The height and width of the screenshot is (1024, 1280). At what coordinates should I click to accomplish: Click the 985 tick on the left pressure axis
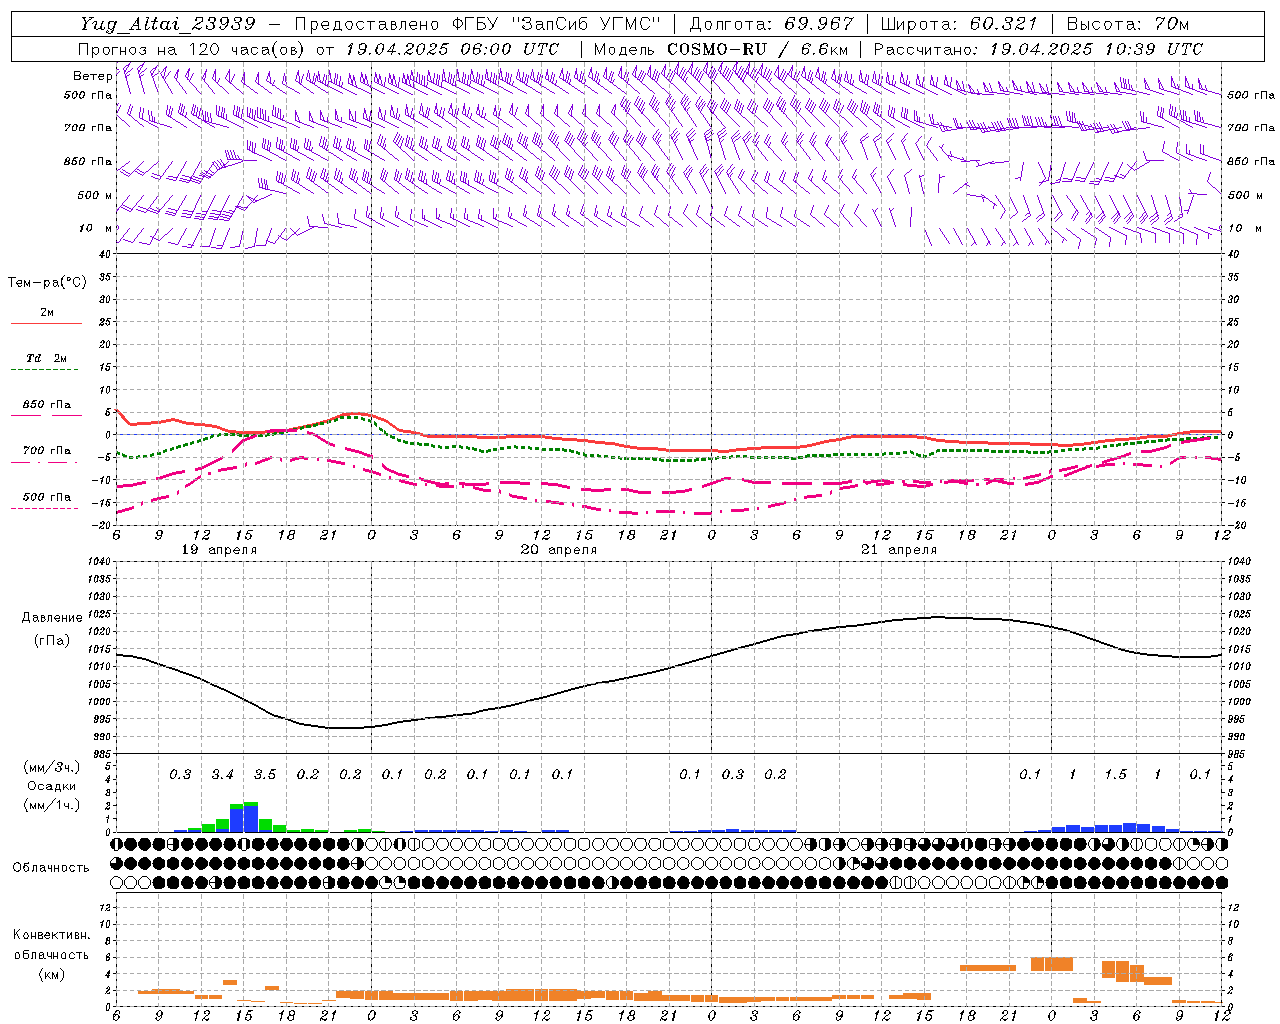tap(102, 754)
